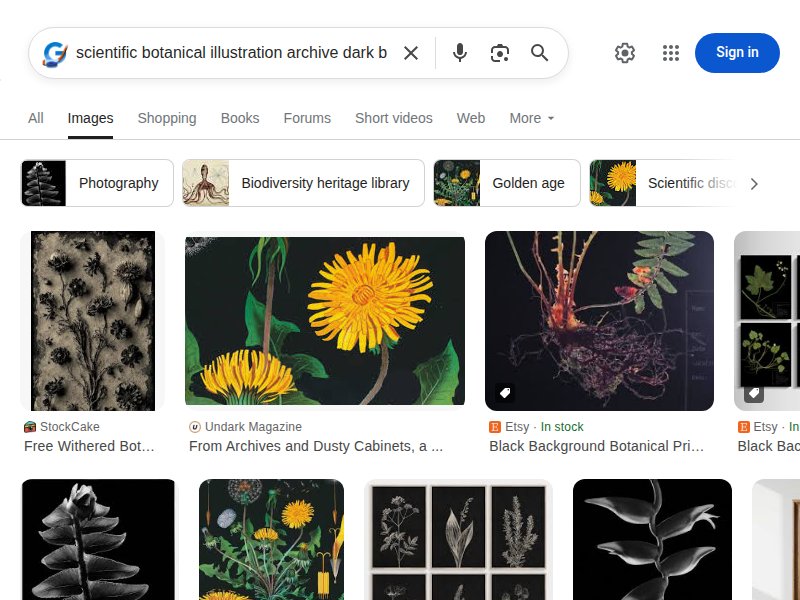Open Quick Settings gear
The image size is (800, 600).
pyautogui.click(x=625, y=53)
